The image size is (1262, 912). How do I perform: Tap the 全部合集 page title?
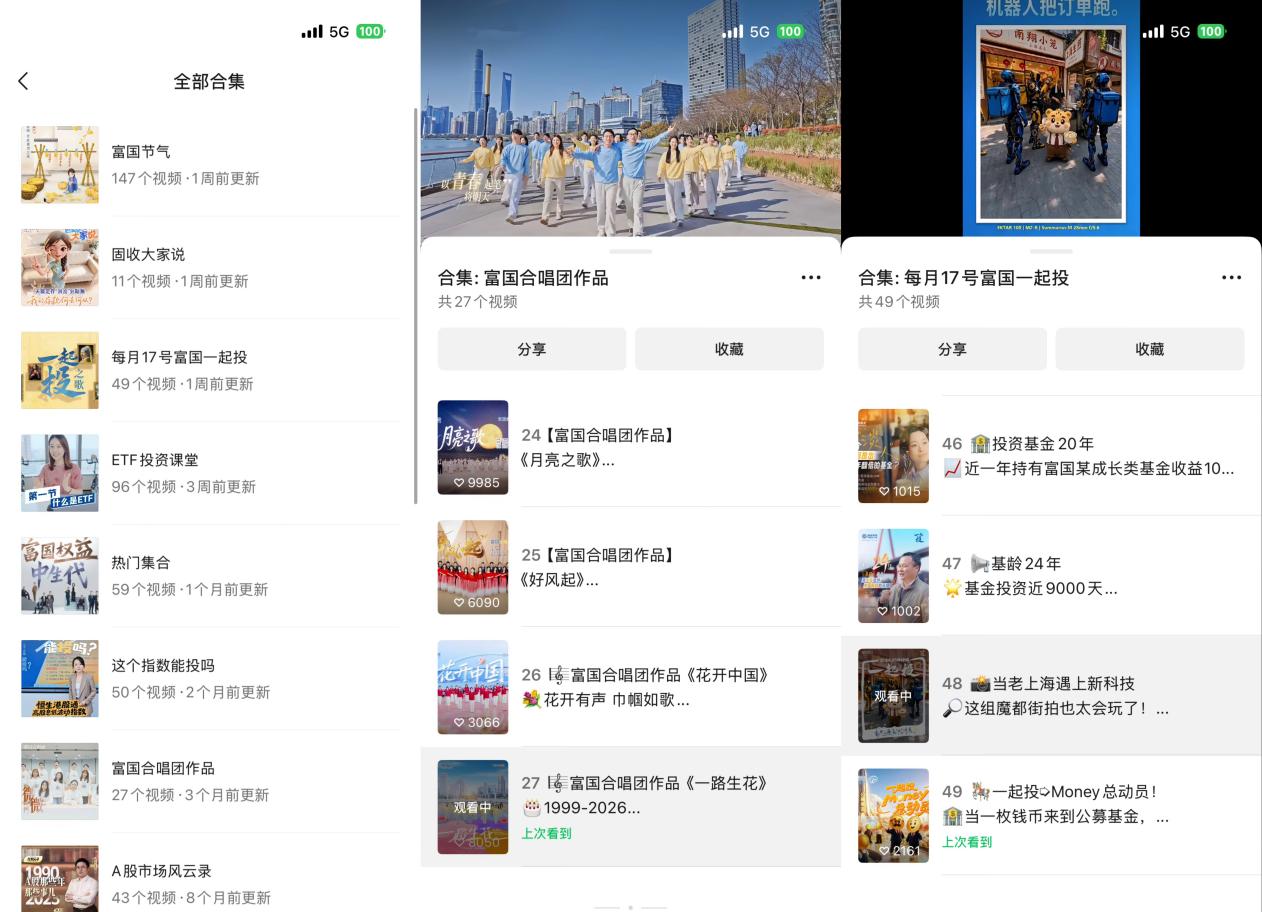click(209, 81)
